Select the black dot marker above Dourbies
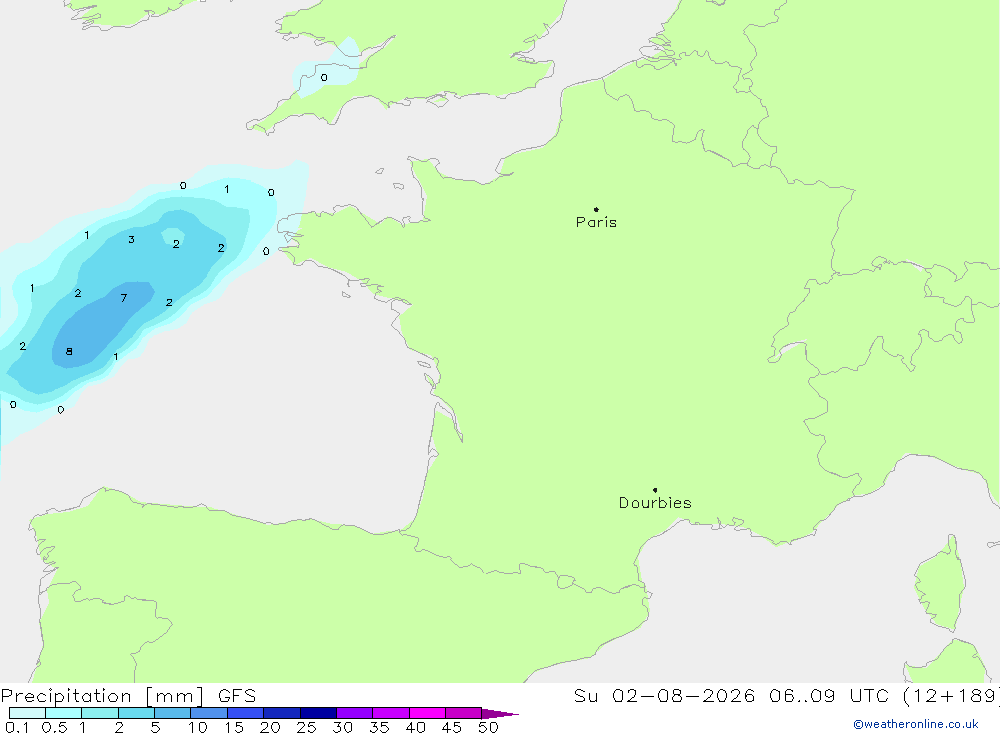The width and height of the screenshot is (1000, 733). [655, 490]
